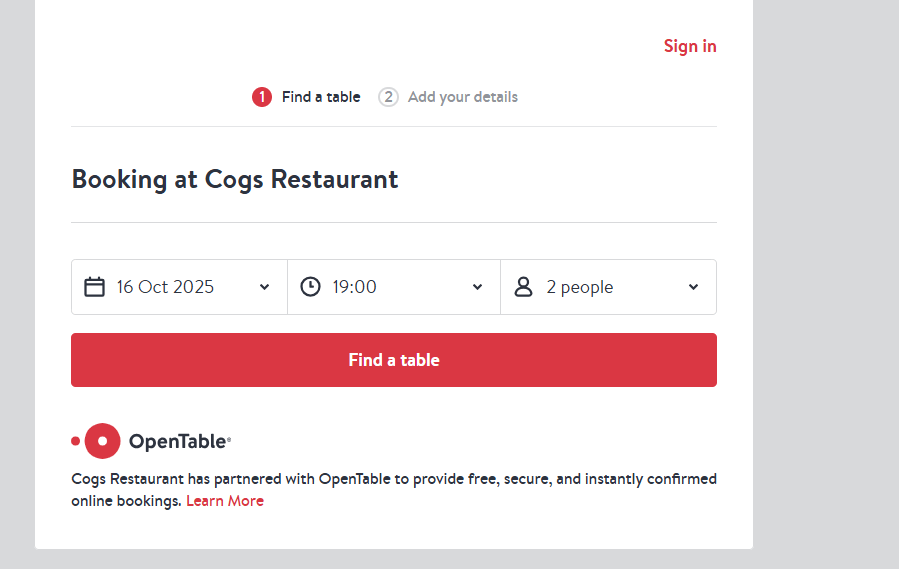Click the Booking at Cogs Restaurant heading
The width and height of the screenshot is (899, 569).
point(235,180)
